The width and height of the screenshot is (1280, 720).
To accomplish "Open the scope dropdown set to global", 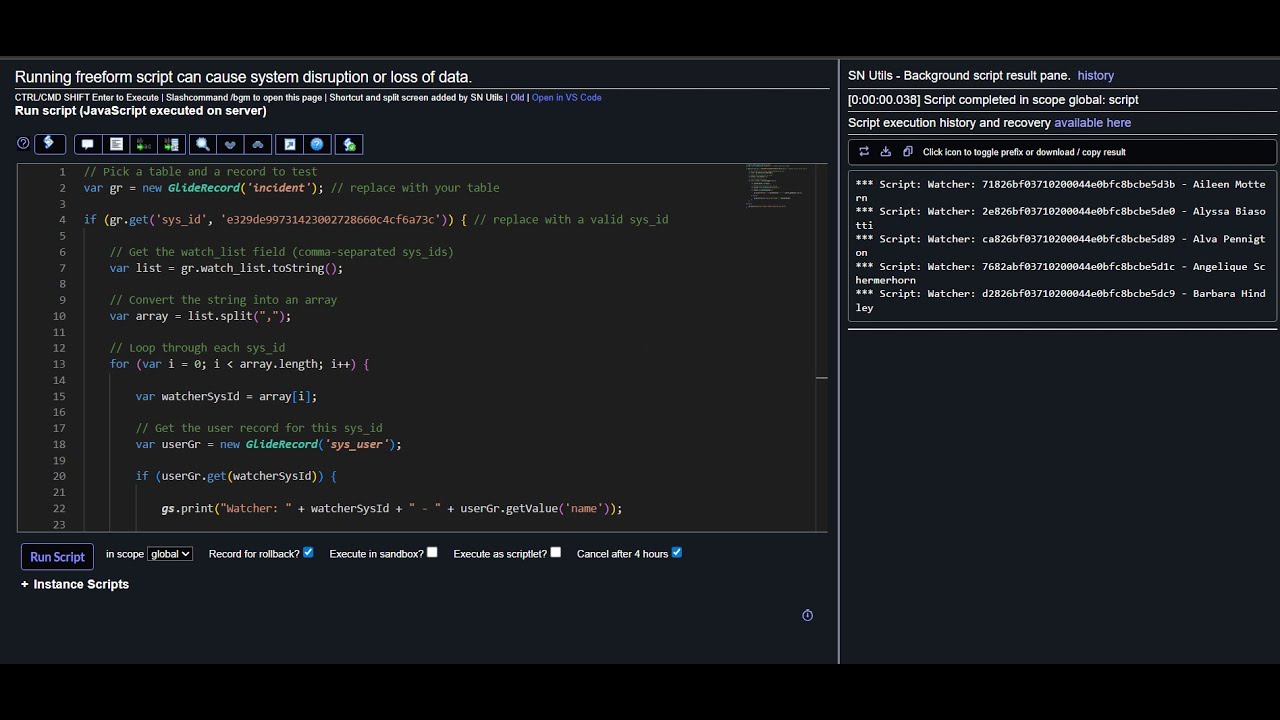I will coord(170,554).
